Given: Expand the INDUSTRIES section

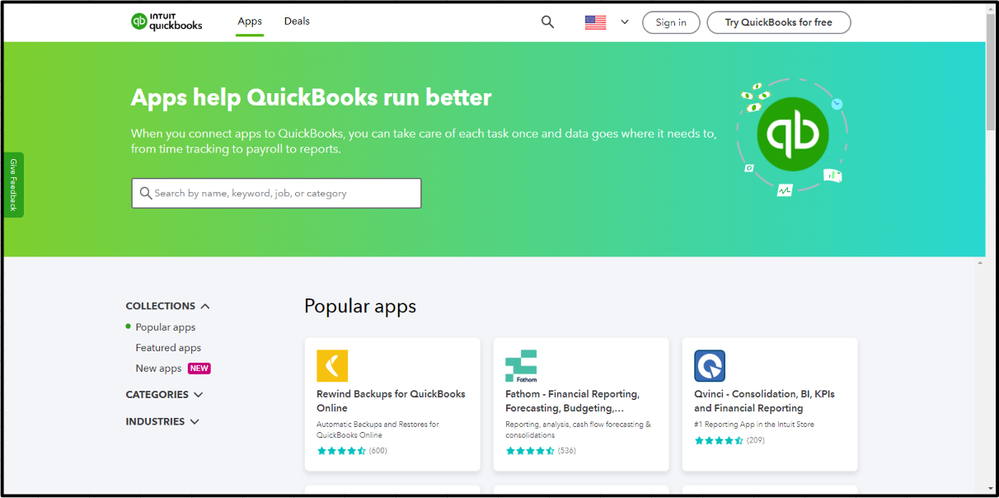Looking at the screenshot, I should tap(162, 422).
